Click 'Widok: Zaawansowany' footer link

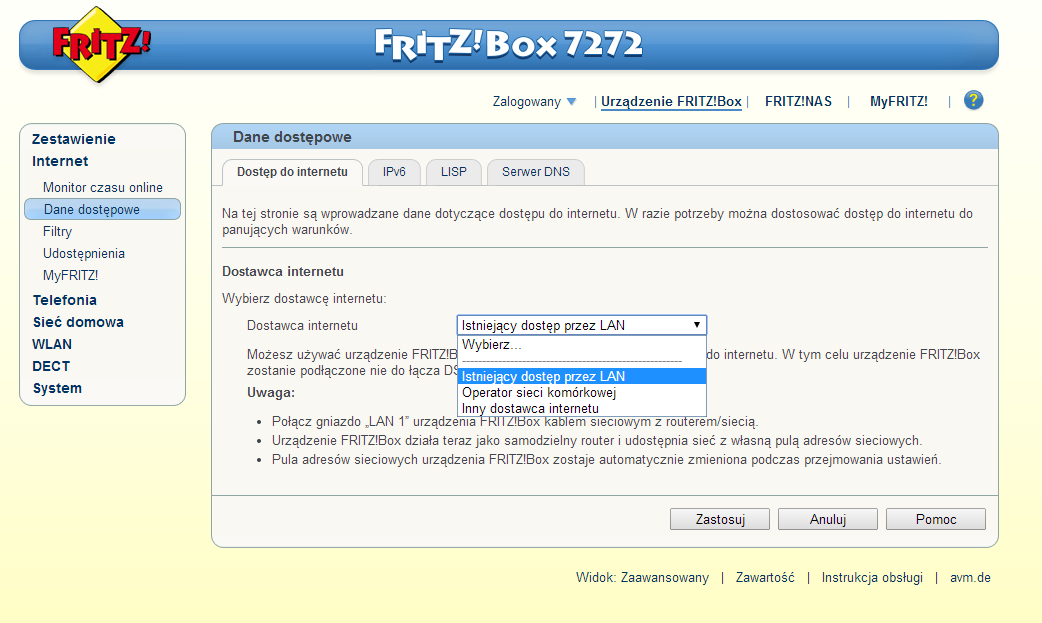(x=642, y=578)
